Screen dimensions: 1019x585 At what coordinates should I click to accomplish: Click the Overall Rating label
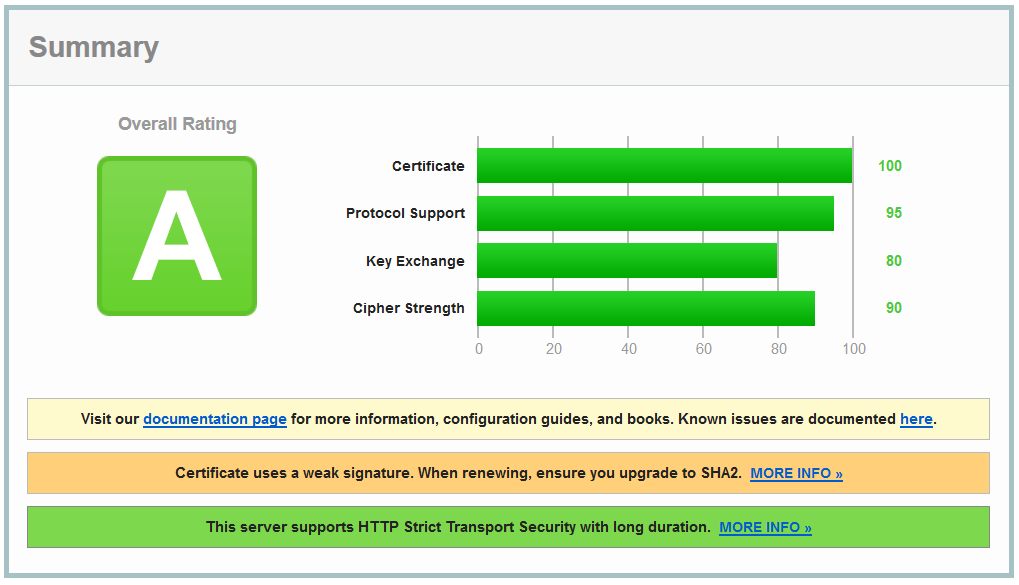point(176,124)
